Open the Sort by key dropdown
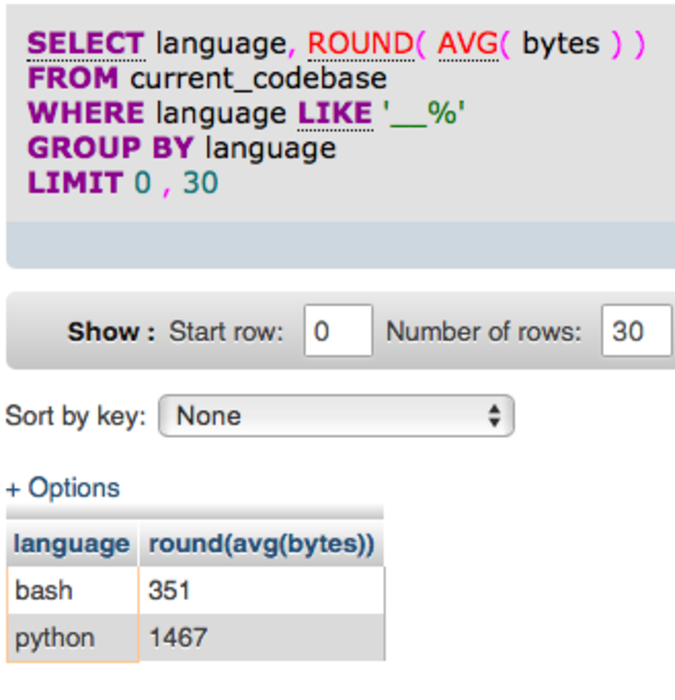This screenshot has width=675, height=700. click(x=336, y=416)
